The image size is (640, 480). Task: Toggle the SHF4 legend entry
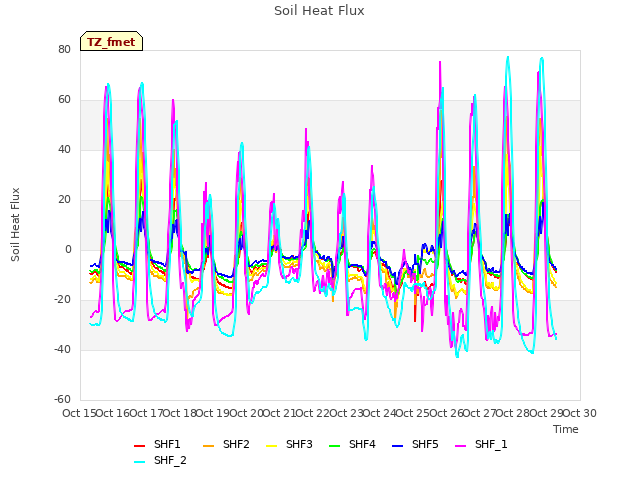click(x=352, y=444)
